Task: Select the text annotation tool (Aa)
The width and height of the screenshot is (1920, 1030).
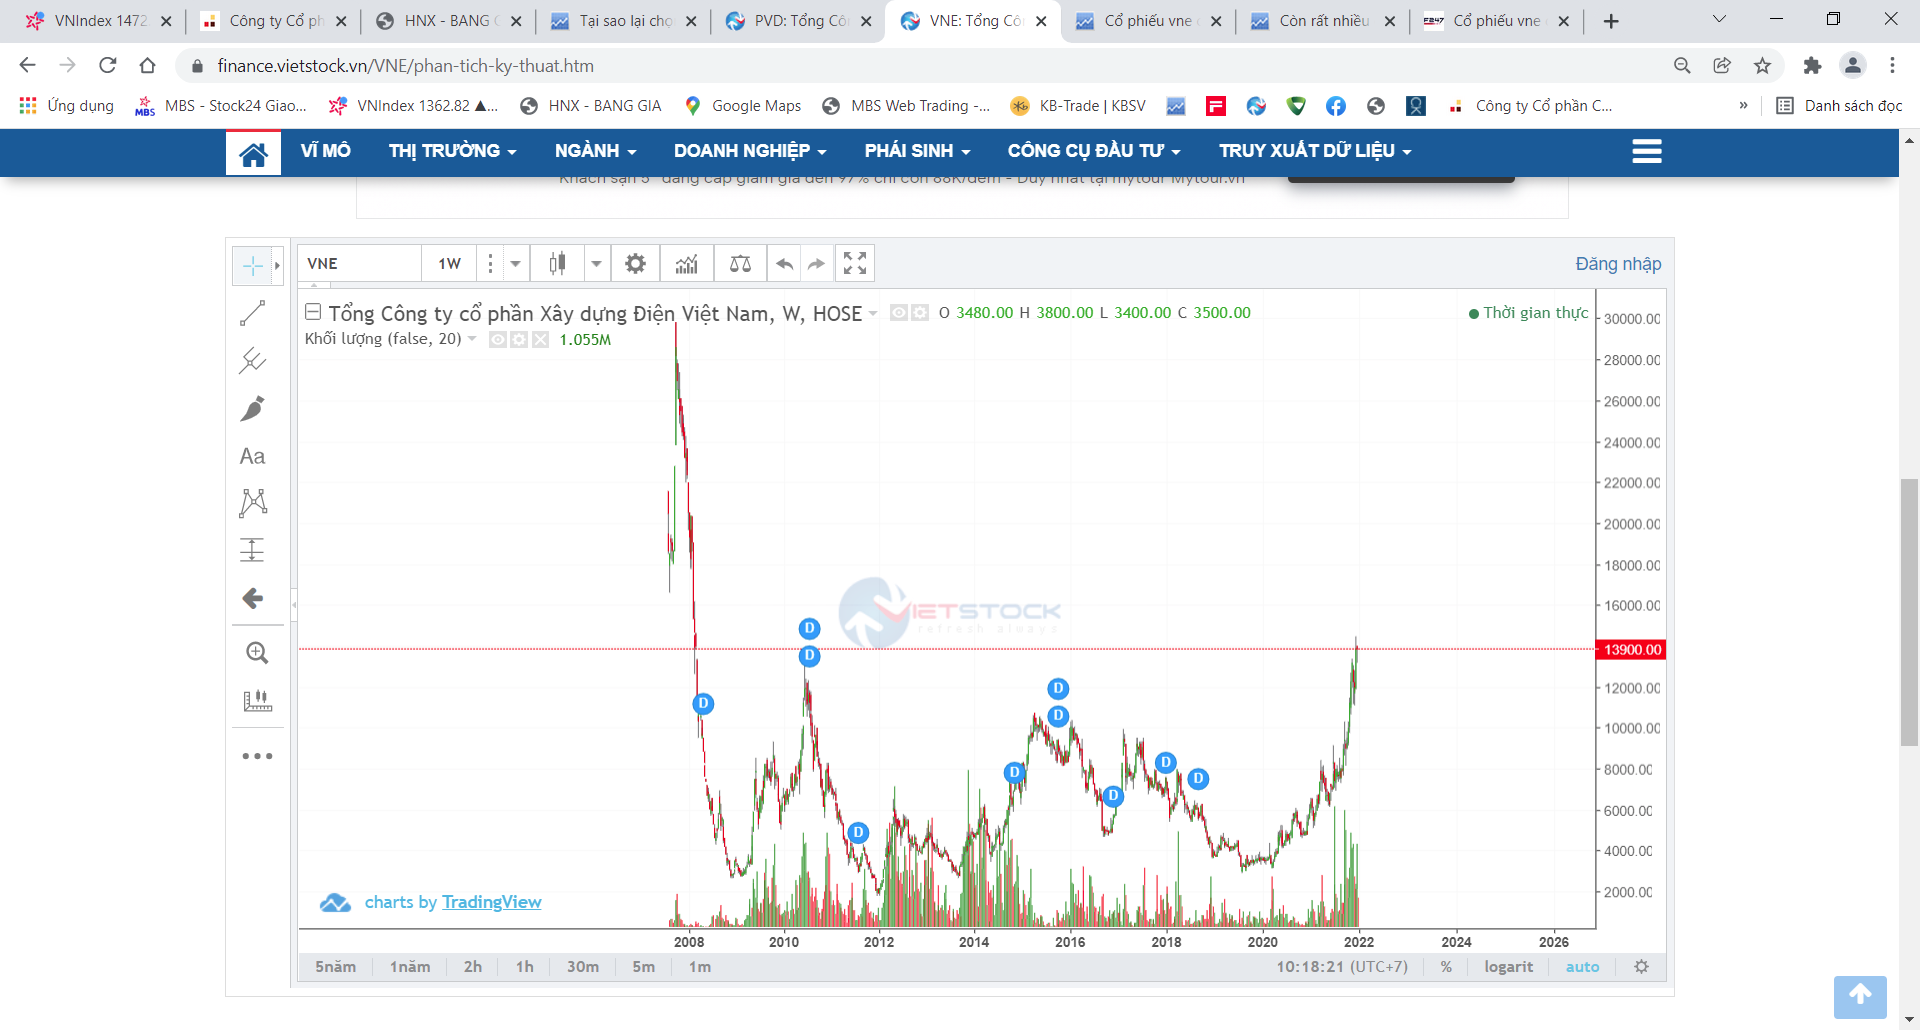Action: point(252,456)
